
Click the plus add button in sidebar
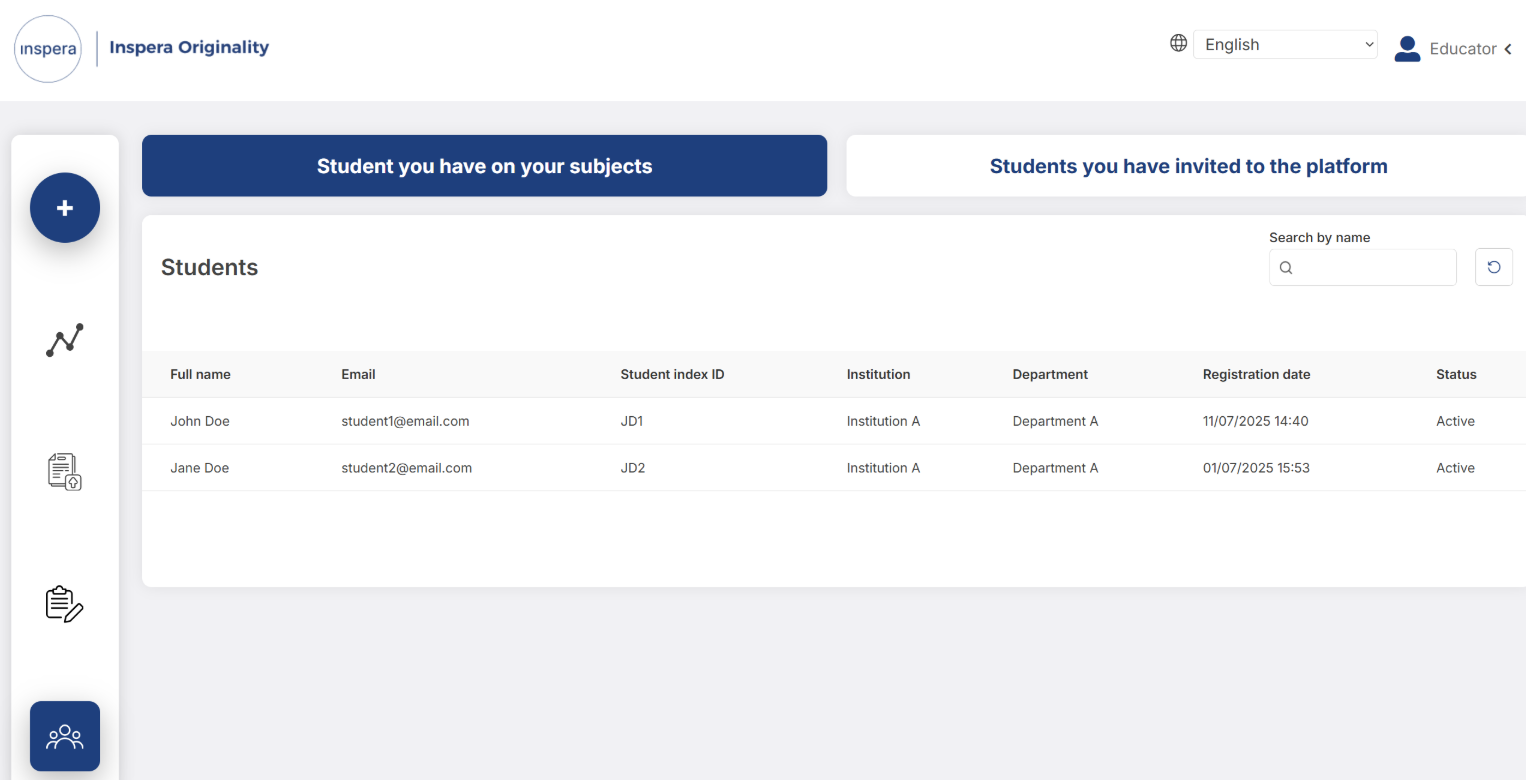[65, 208]
